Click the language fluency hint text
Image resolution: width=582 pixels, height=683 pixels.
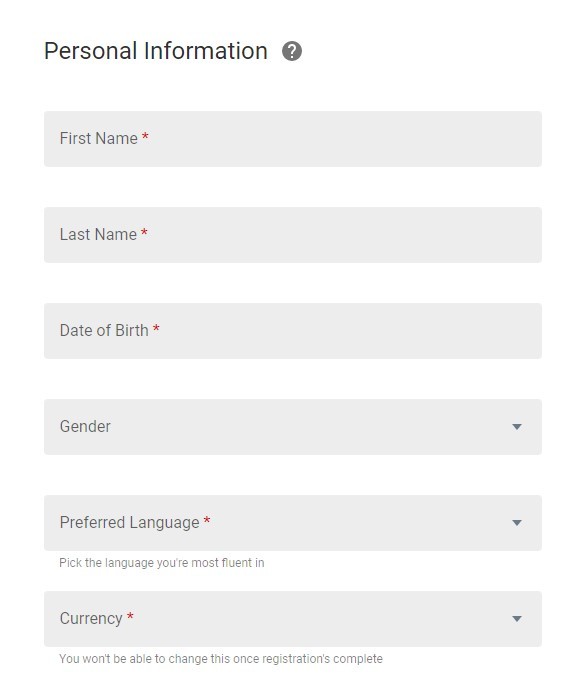click(x=162, y=563)
